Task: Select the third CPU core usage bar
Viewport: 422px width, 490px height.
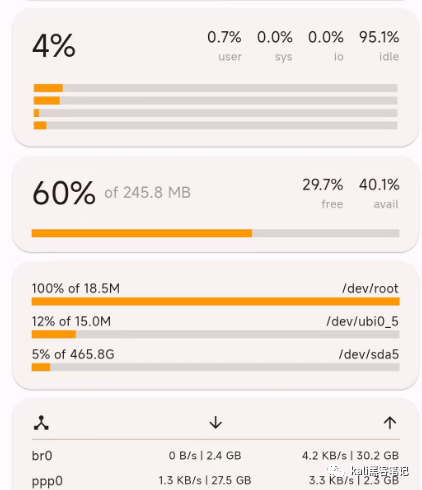Action: coord(215,113)
